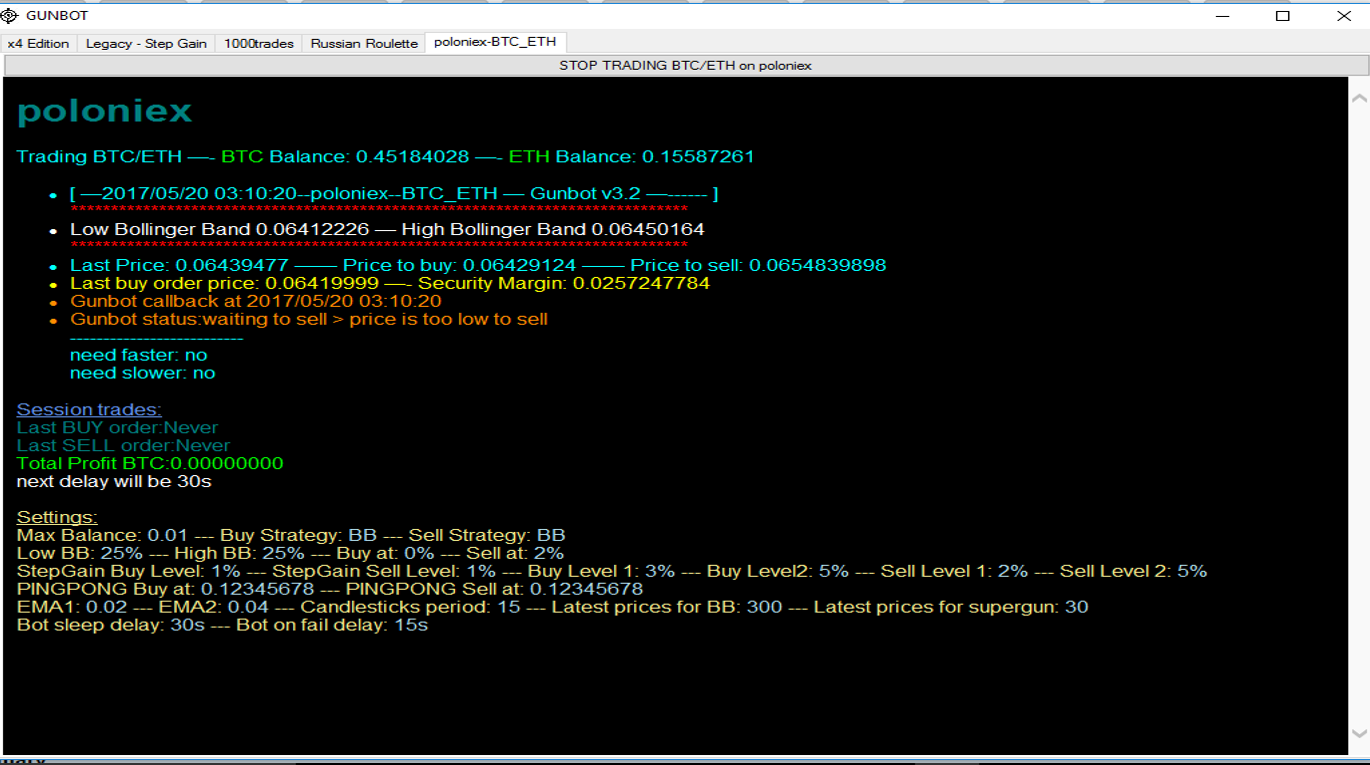Screen dimensions: 1370x765
Task: Switch to the x4 Edition tab
Action: click(x=39, y=43)
